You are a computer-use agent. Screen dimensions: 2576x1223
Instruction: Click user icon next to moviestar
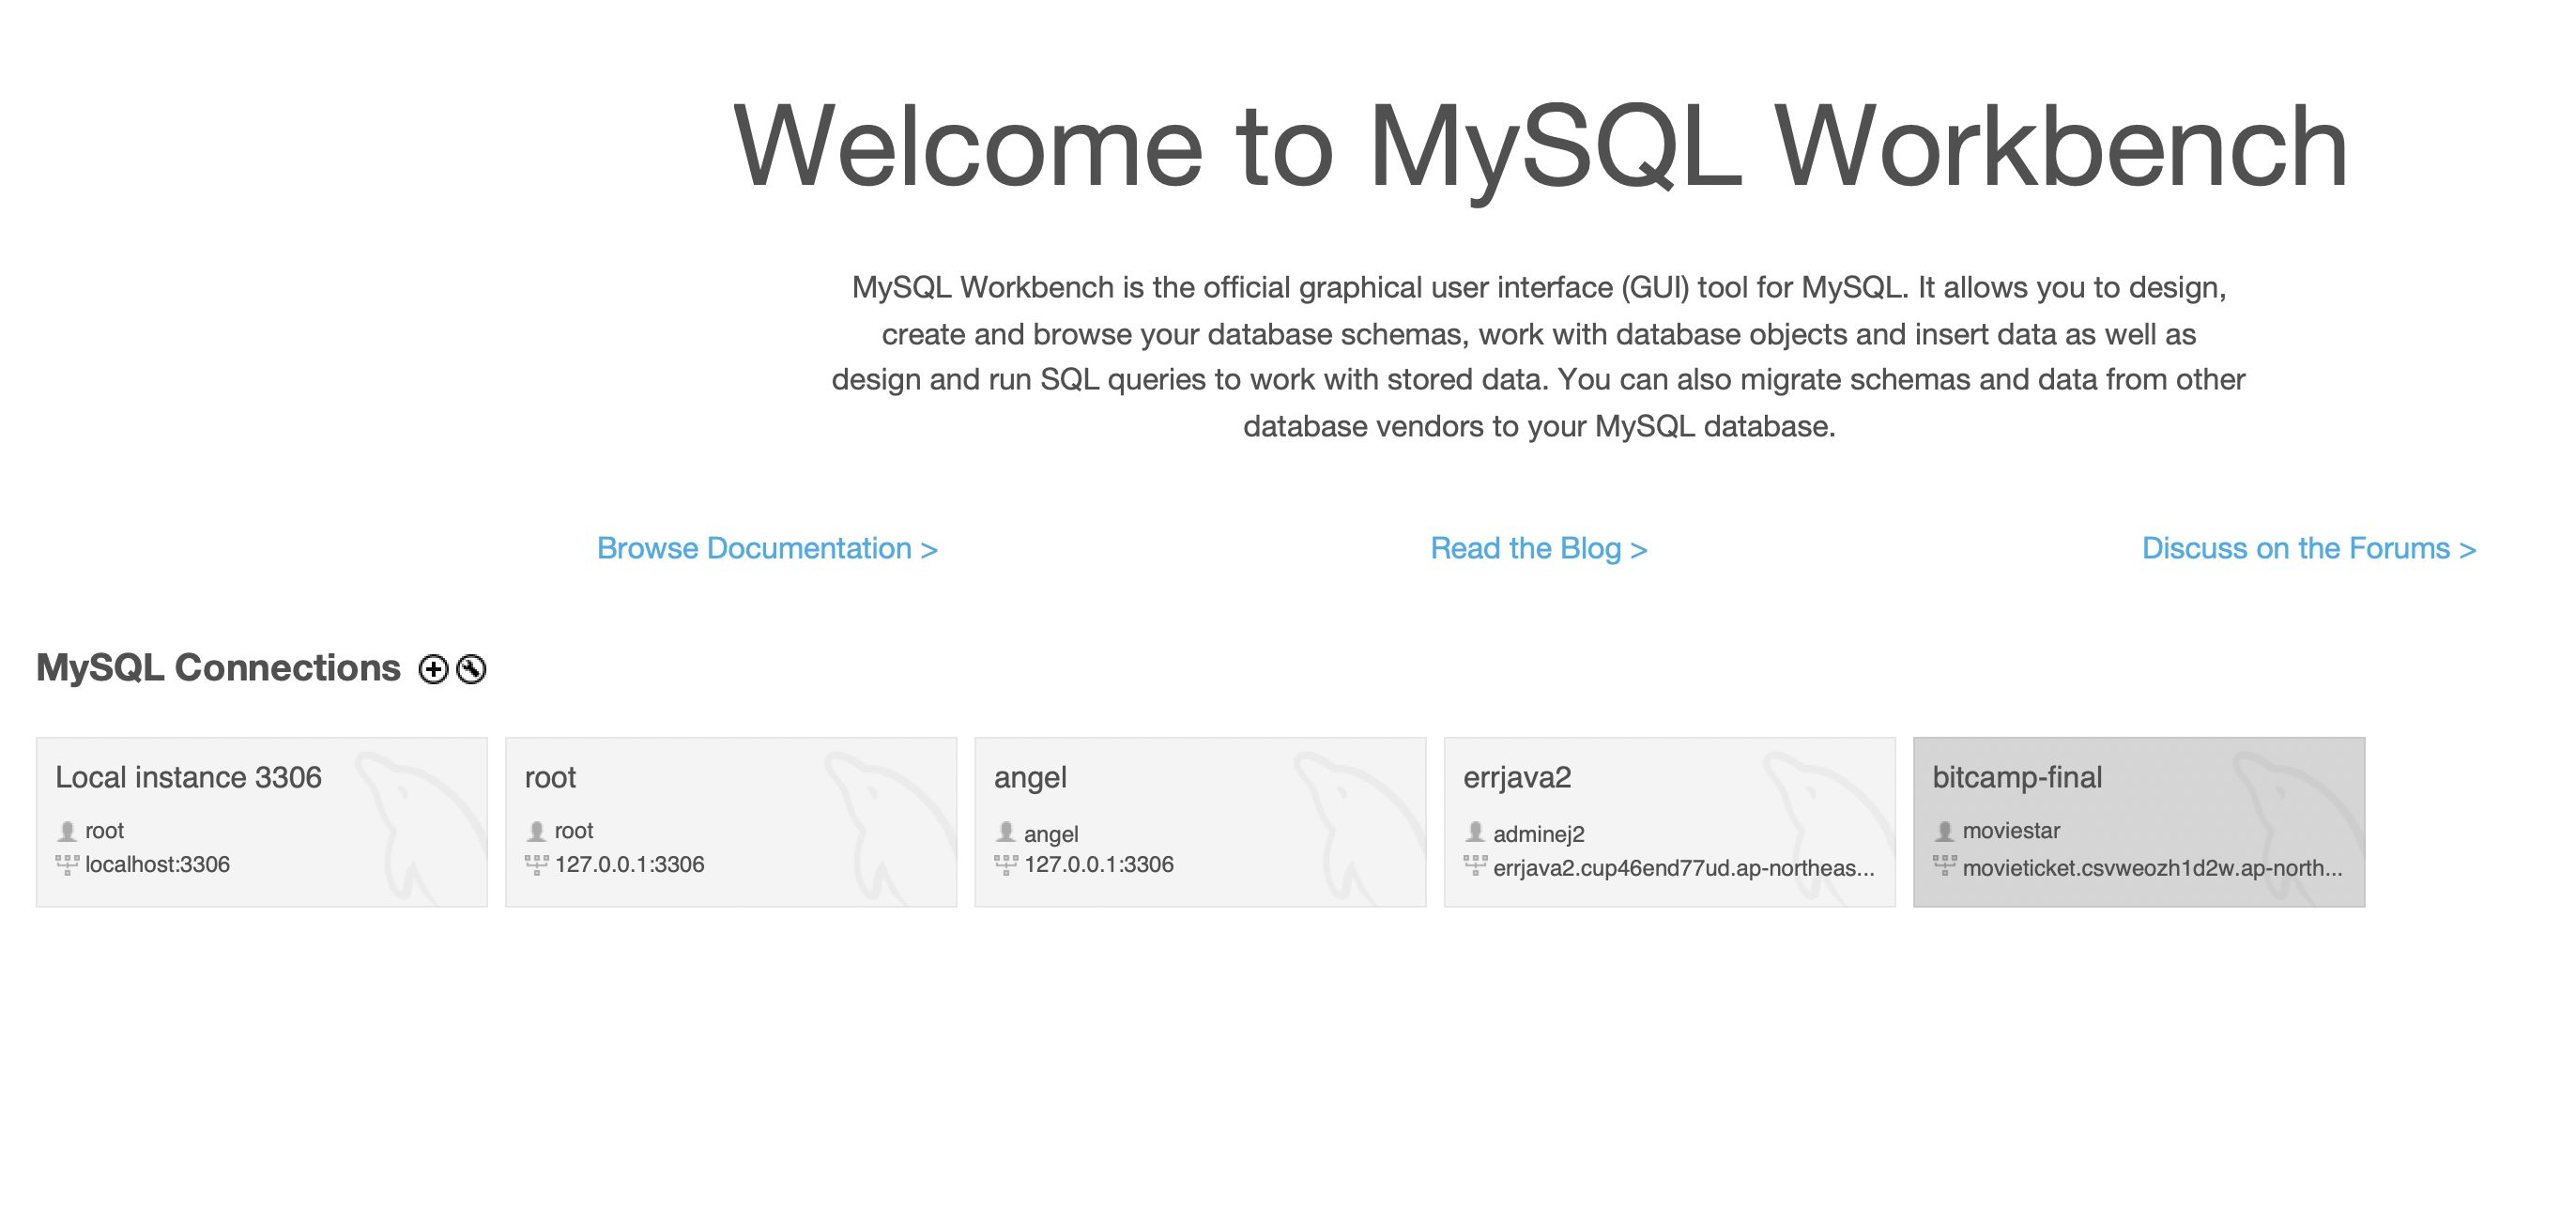click(x=1944, y=831)
